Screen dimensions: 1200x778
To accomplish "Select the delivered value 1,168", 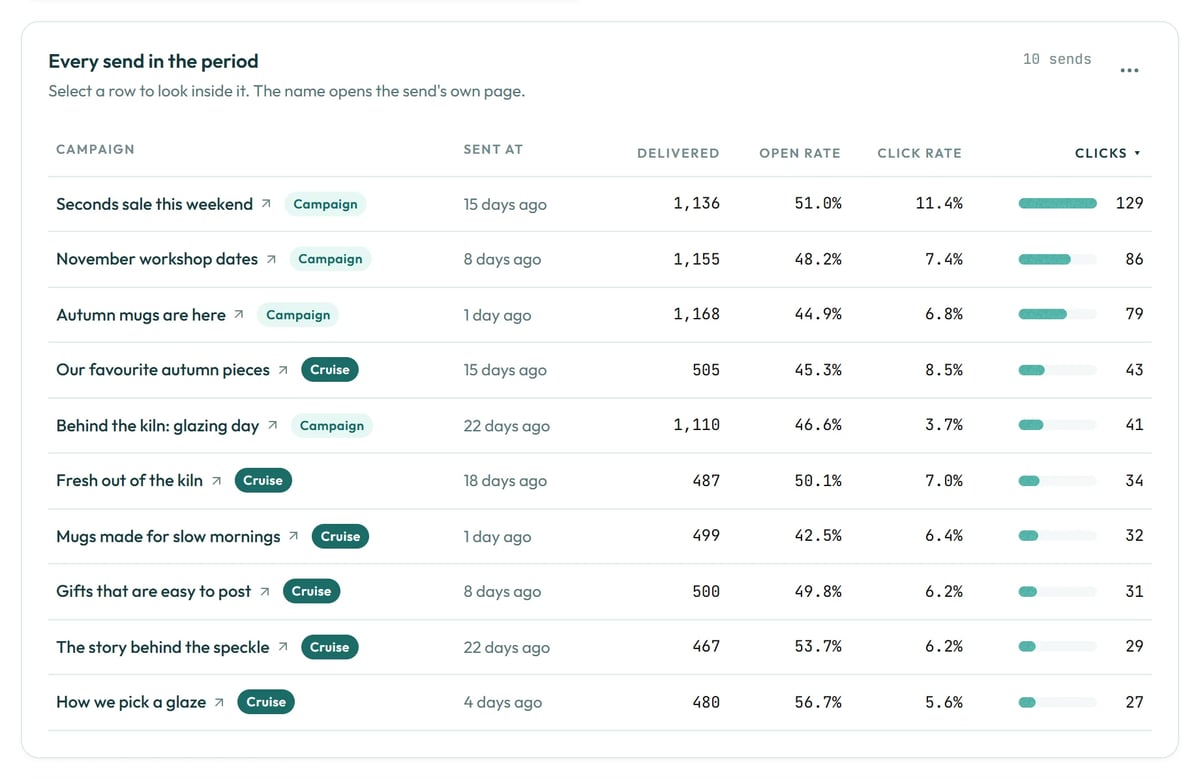I will [696, 314].
